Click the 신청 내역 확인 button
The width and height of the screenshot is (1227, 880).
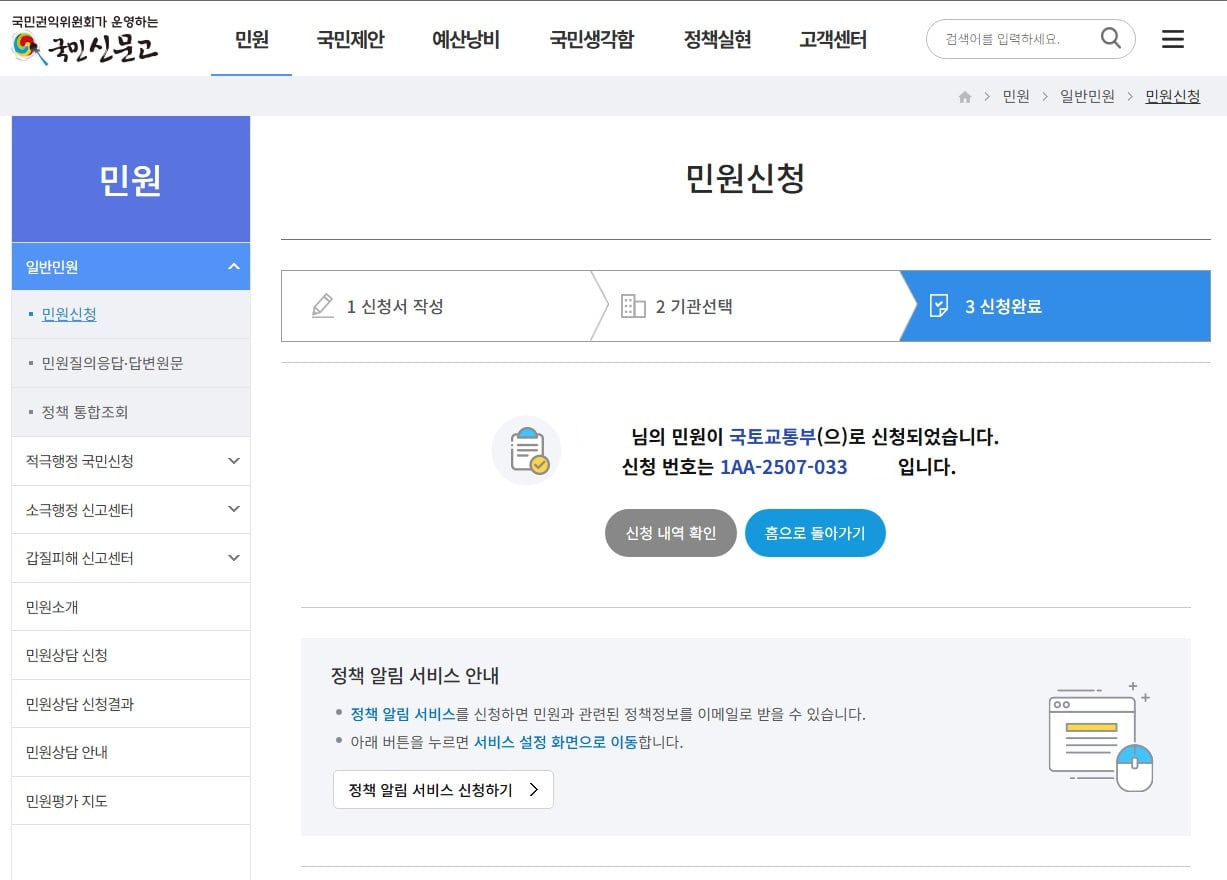tap(671, 533)
